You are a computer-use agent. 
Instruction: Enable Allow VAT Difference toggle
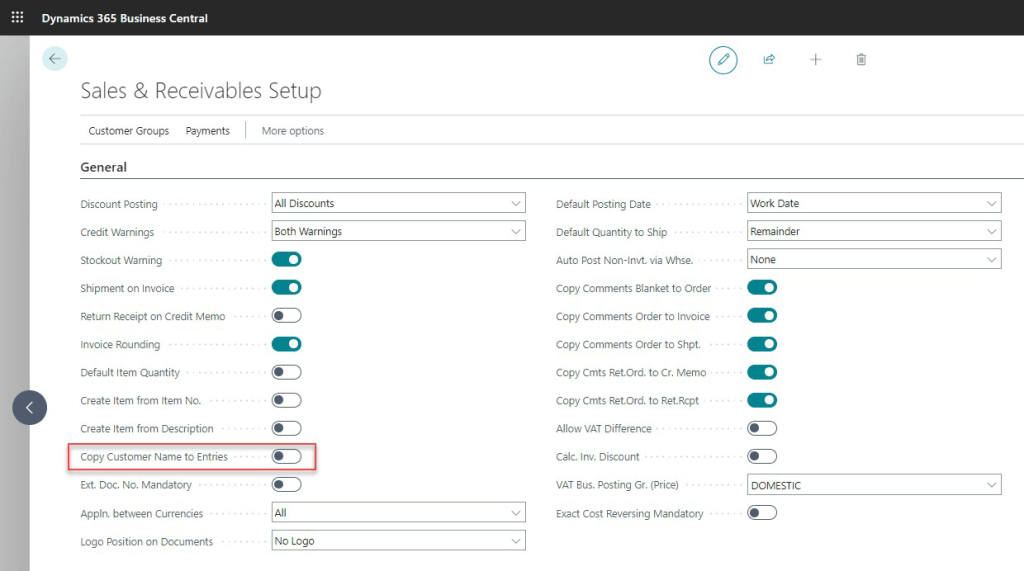[x=762, y=429]
